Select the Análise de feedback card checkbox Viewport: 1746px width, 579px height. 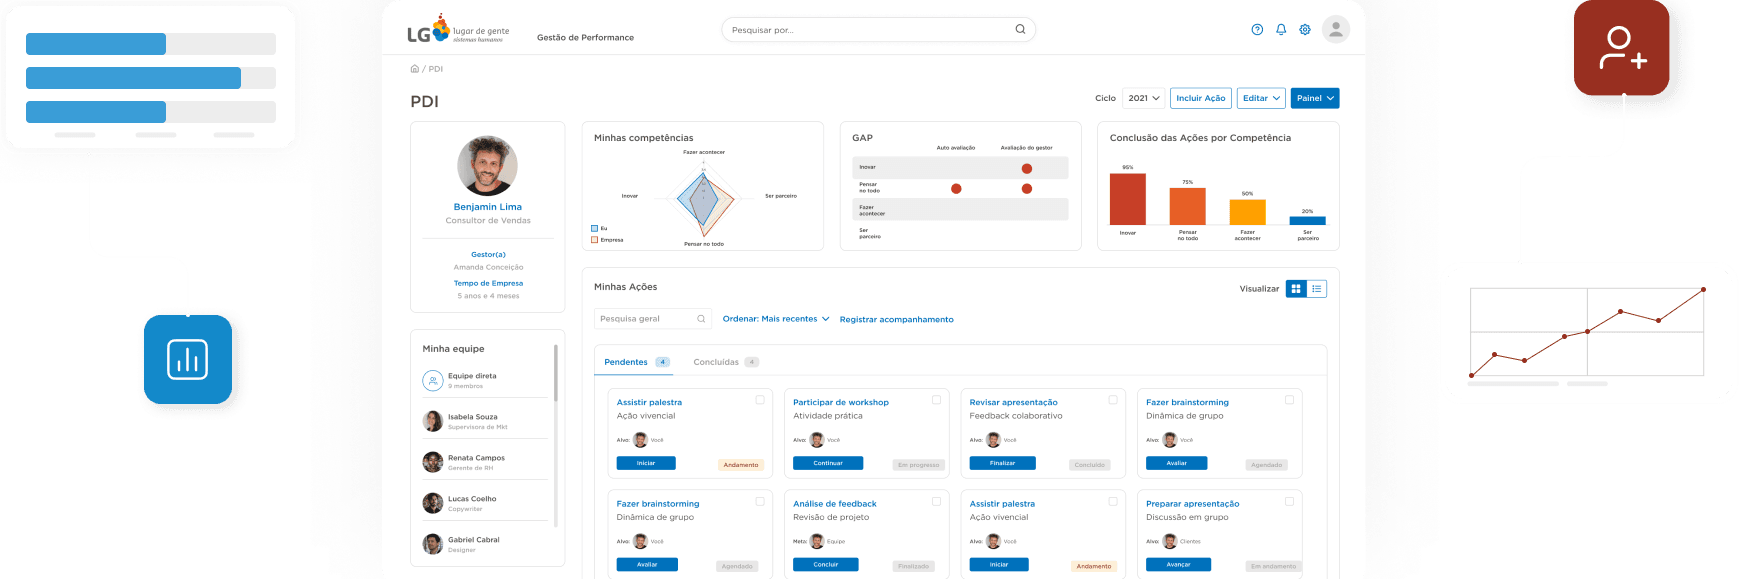coord(937,502)
